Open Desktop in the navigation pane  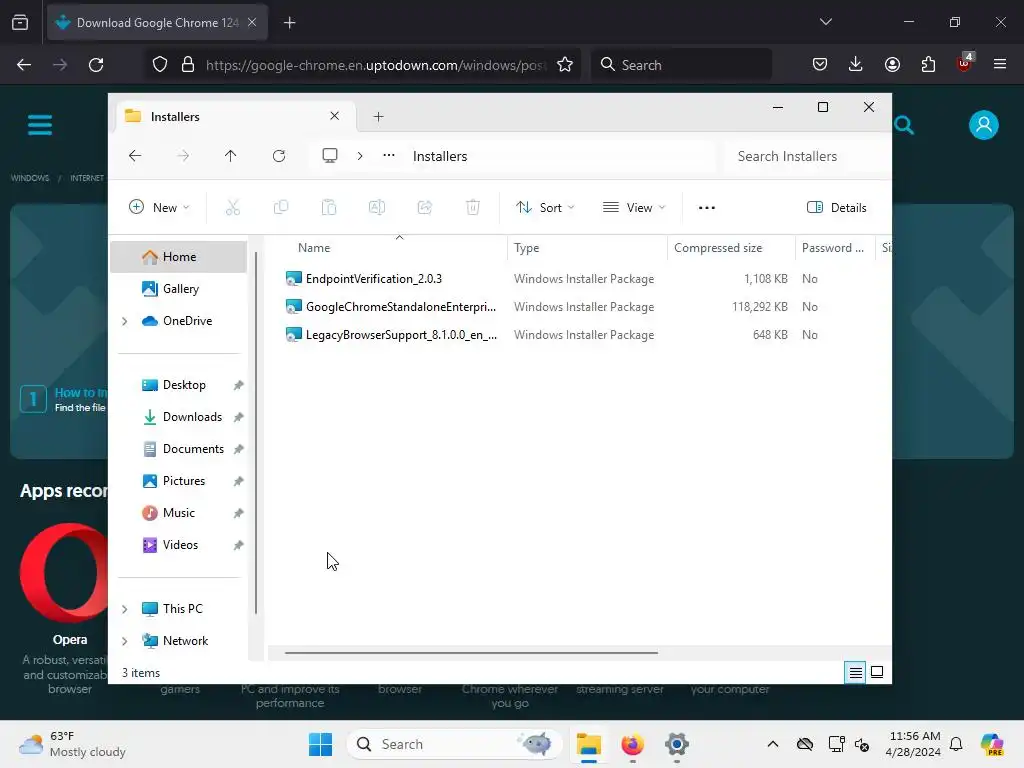(x=178, y=385)
